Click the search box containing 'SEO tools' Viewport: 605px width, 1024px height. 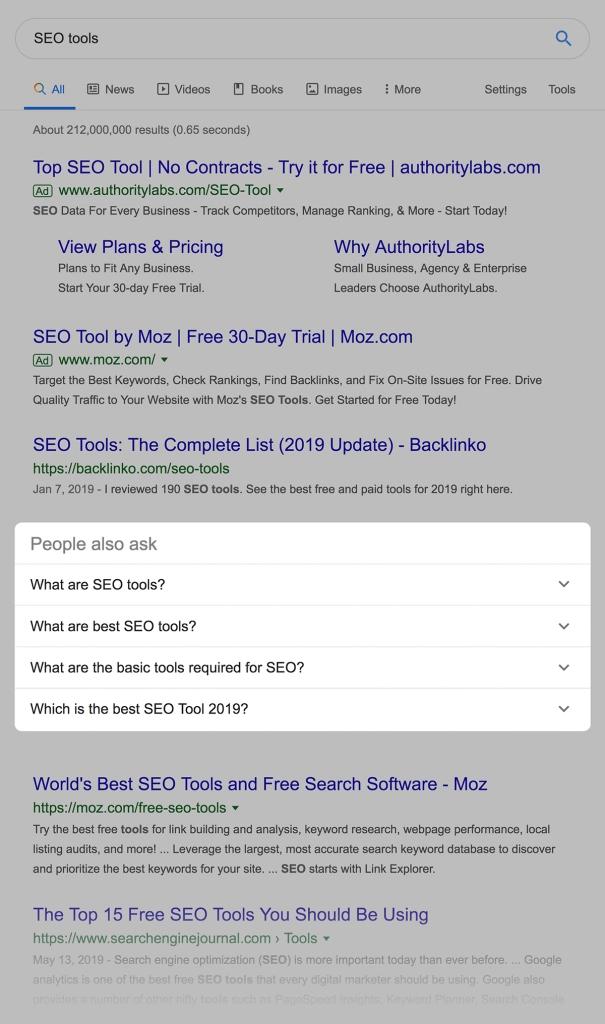(280, 39)
